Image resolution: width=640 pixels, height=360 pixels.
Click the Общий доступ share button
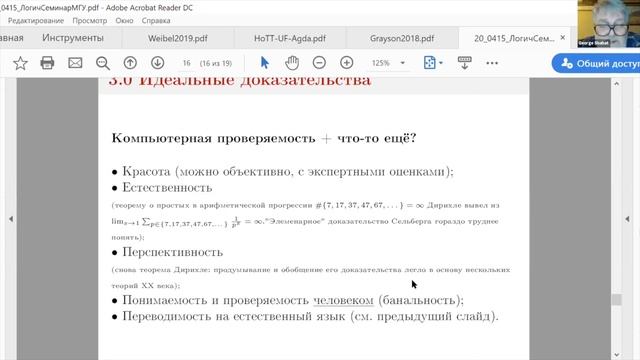(x=596, y=63)
